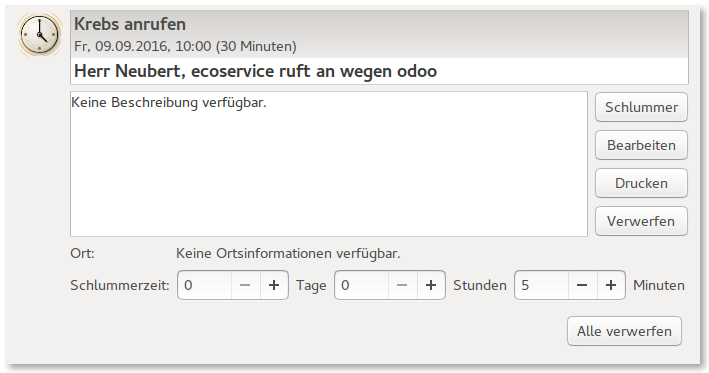
Task: Click the Schlummerzeit label
Action: click(120, 285)
